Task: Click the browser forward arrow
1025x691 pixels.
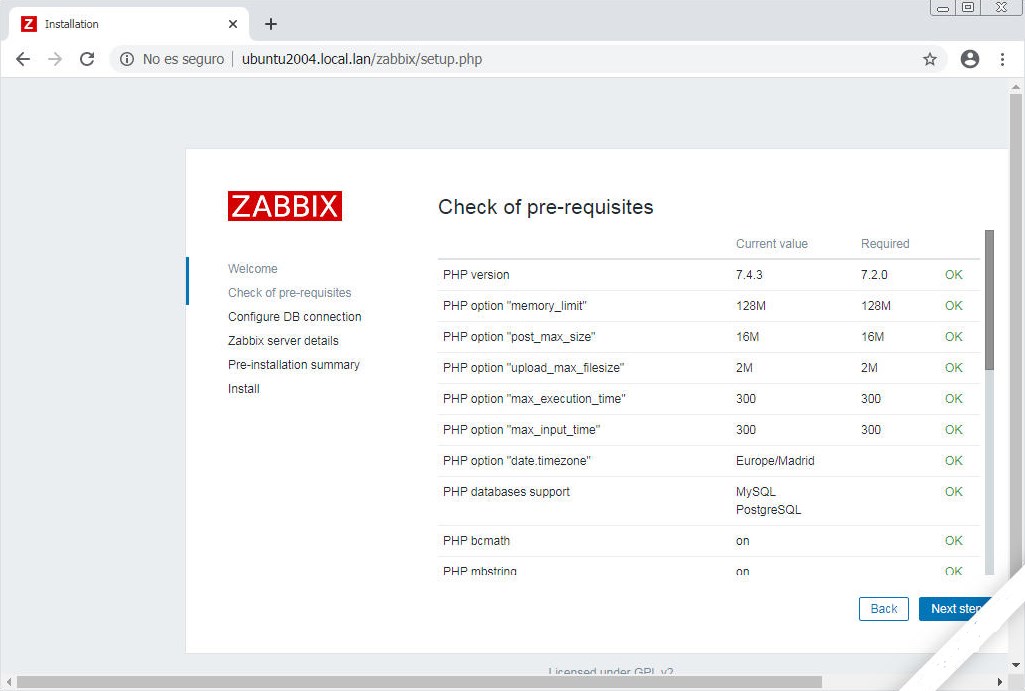Action: pyautogui.click(x=55, y=59)
